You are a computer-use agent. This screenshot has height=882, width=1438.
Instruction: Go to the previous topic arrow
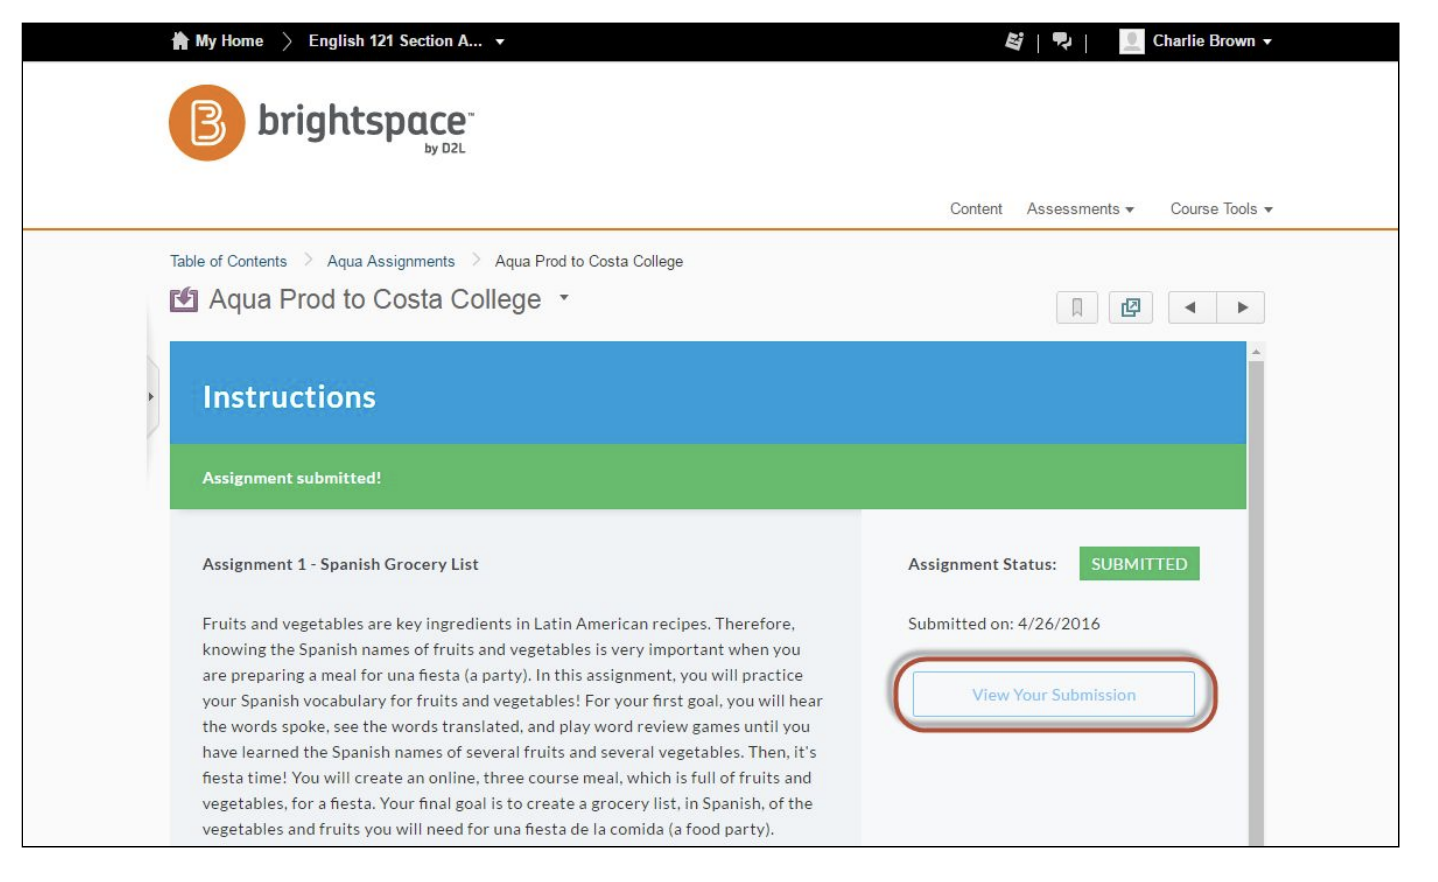pyautogui.click(x=1191, y=307)
